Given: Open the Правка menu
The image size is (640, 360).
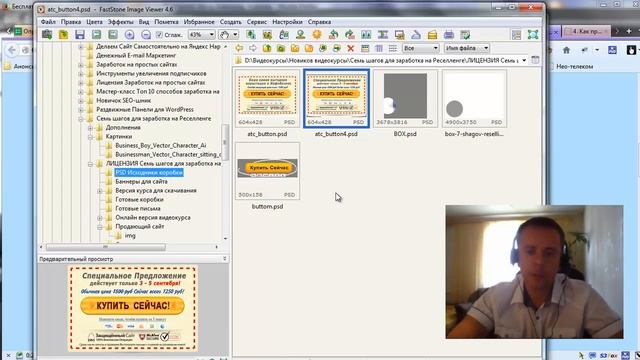Looking at the screenshot, I should tap(71, 22).
